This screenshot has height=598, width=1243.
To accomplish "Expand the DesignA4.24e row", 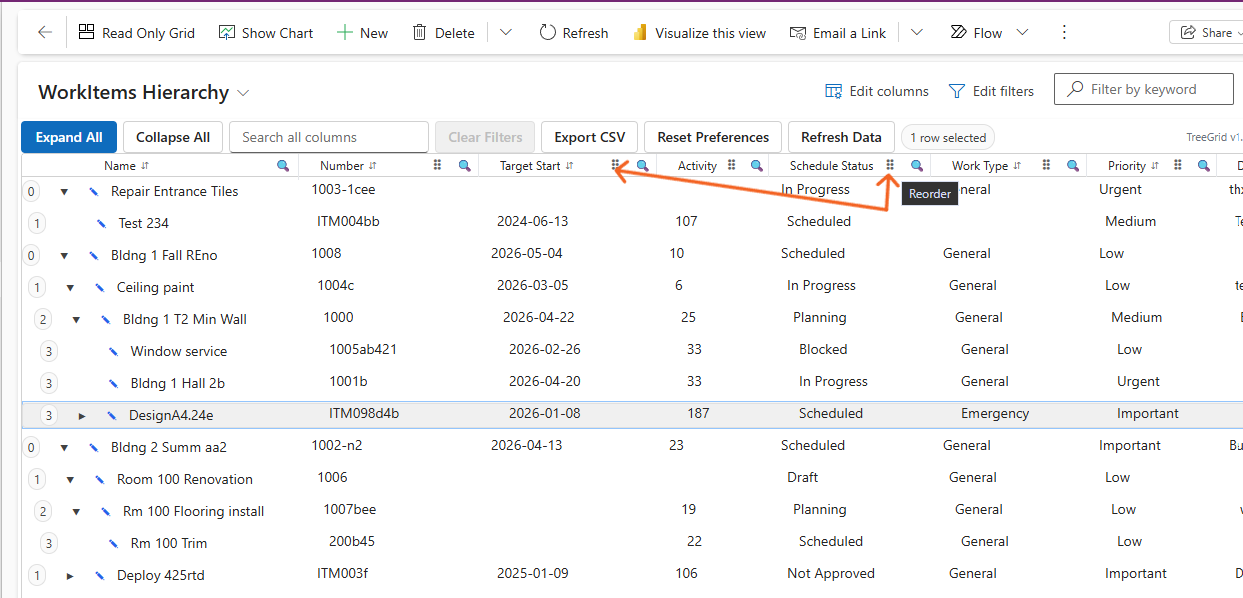I will coord(82,415).
